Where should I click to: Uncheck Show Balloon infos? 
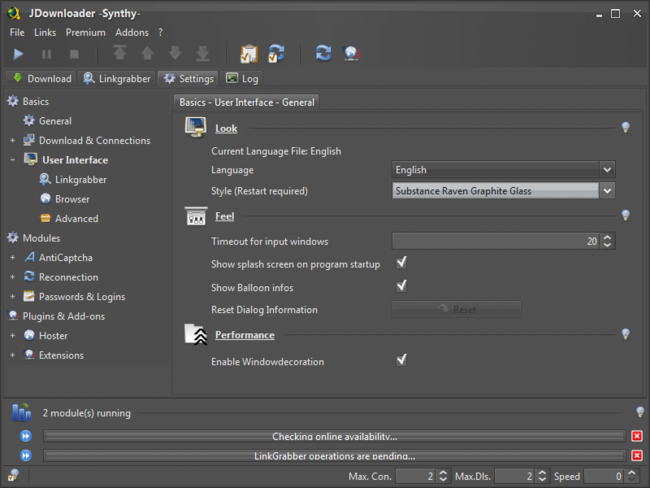[401, 286]
